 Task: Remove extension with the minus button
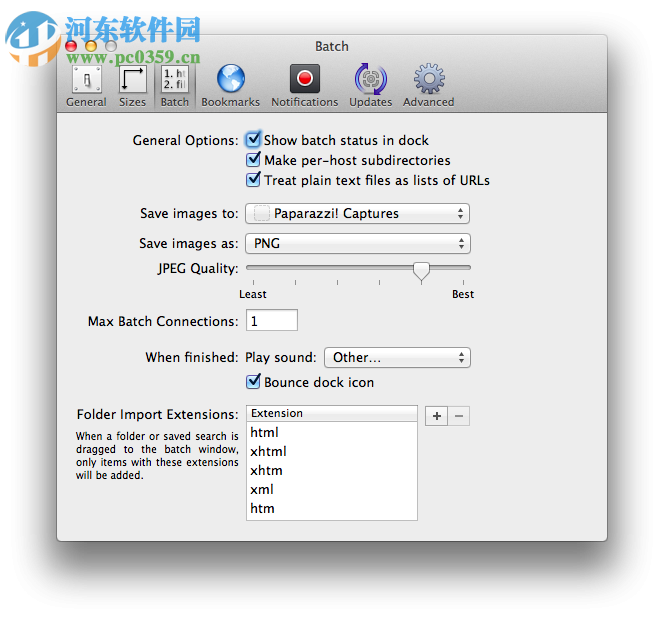[x=459, y=416]
